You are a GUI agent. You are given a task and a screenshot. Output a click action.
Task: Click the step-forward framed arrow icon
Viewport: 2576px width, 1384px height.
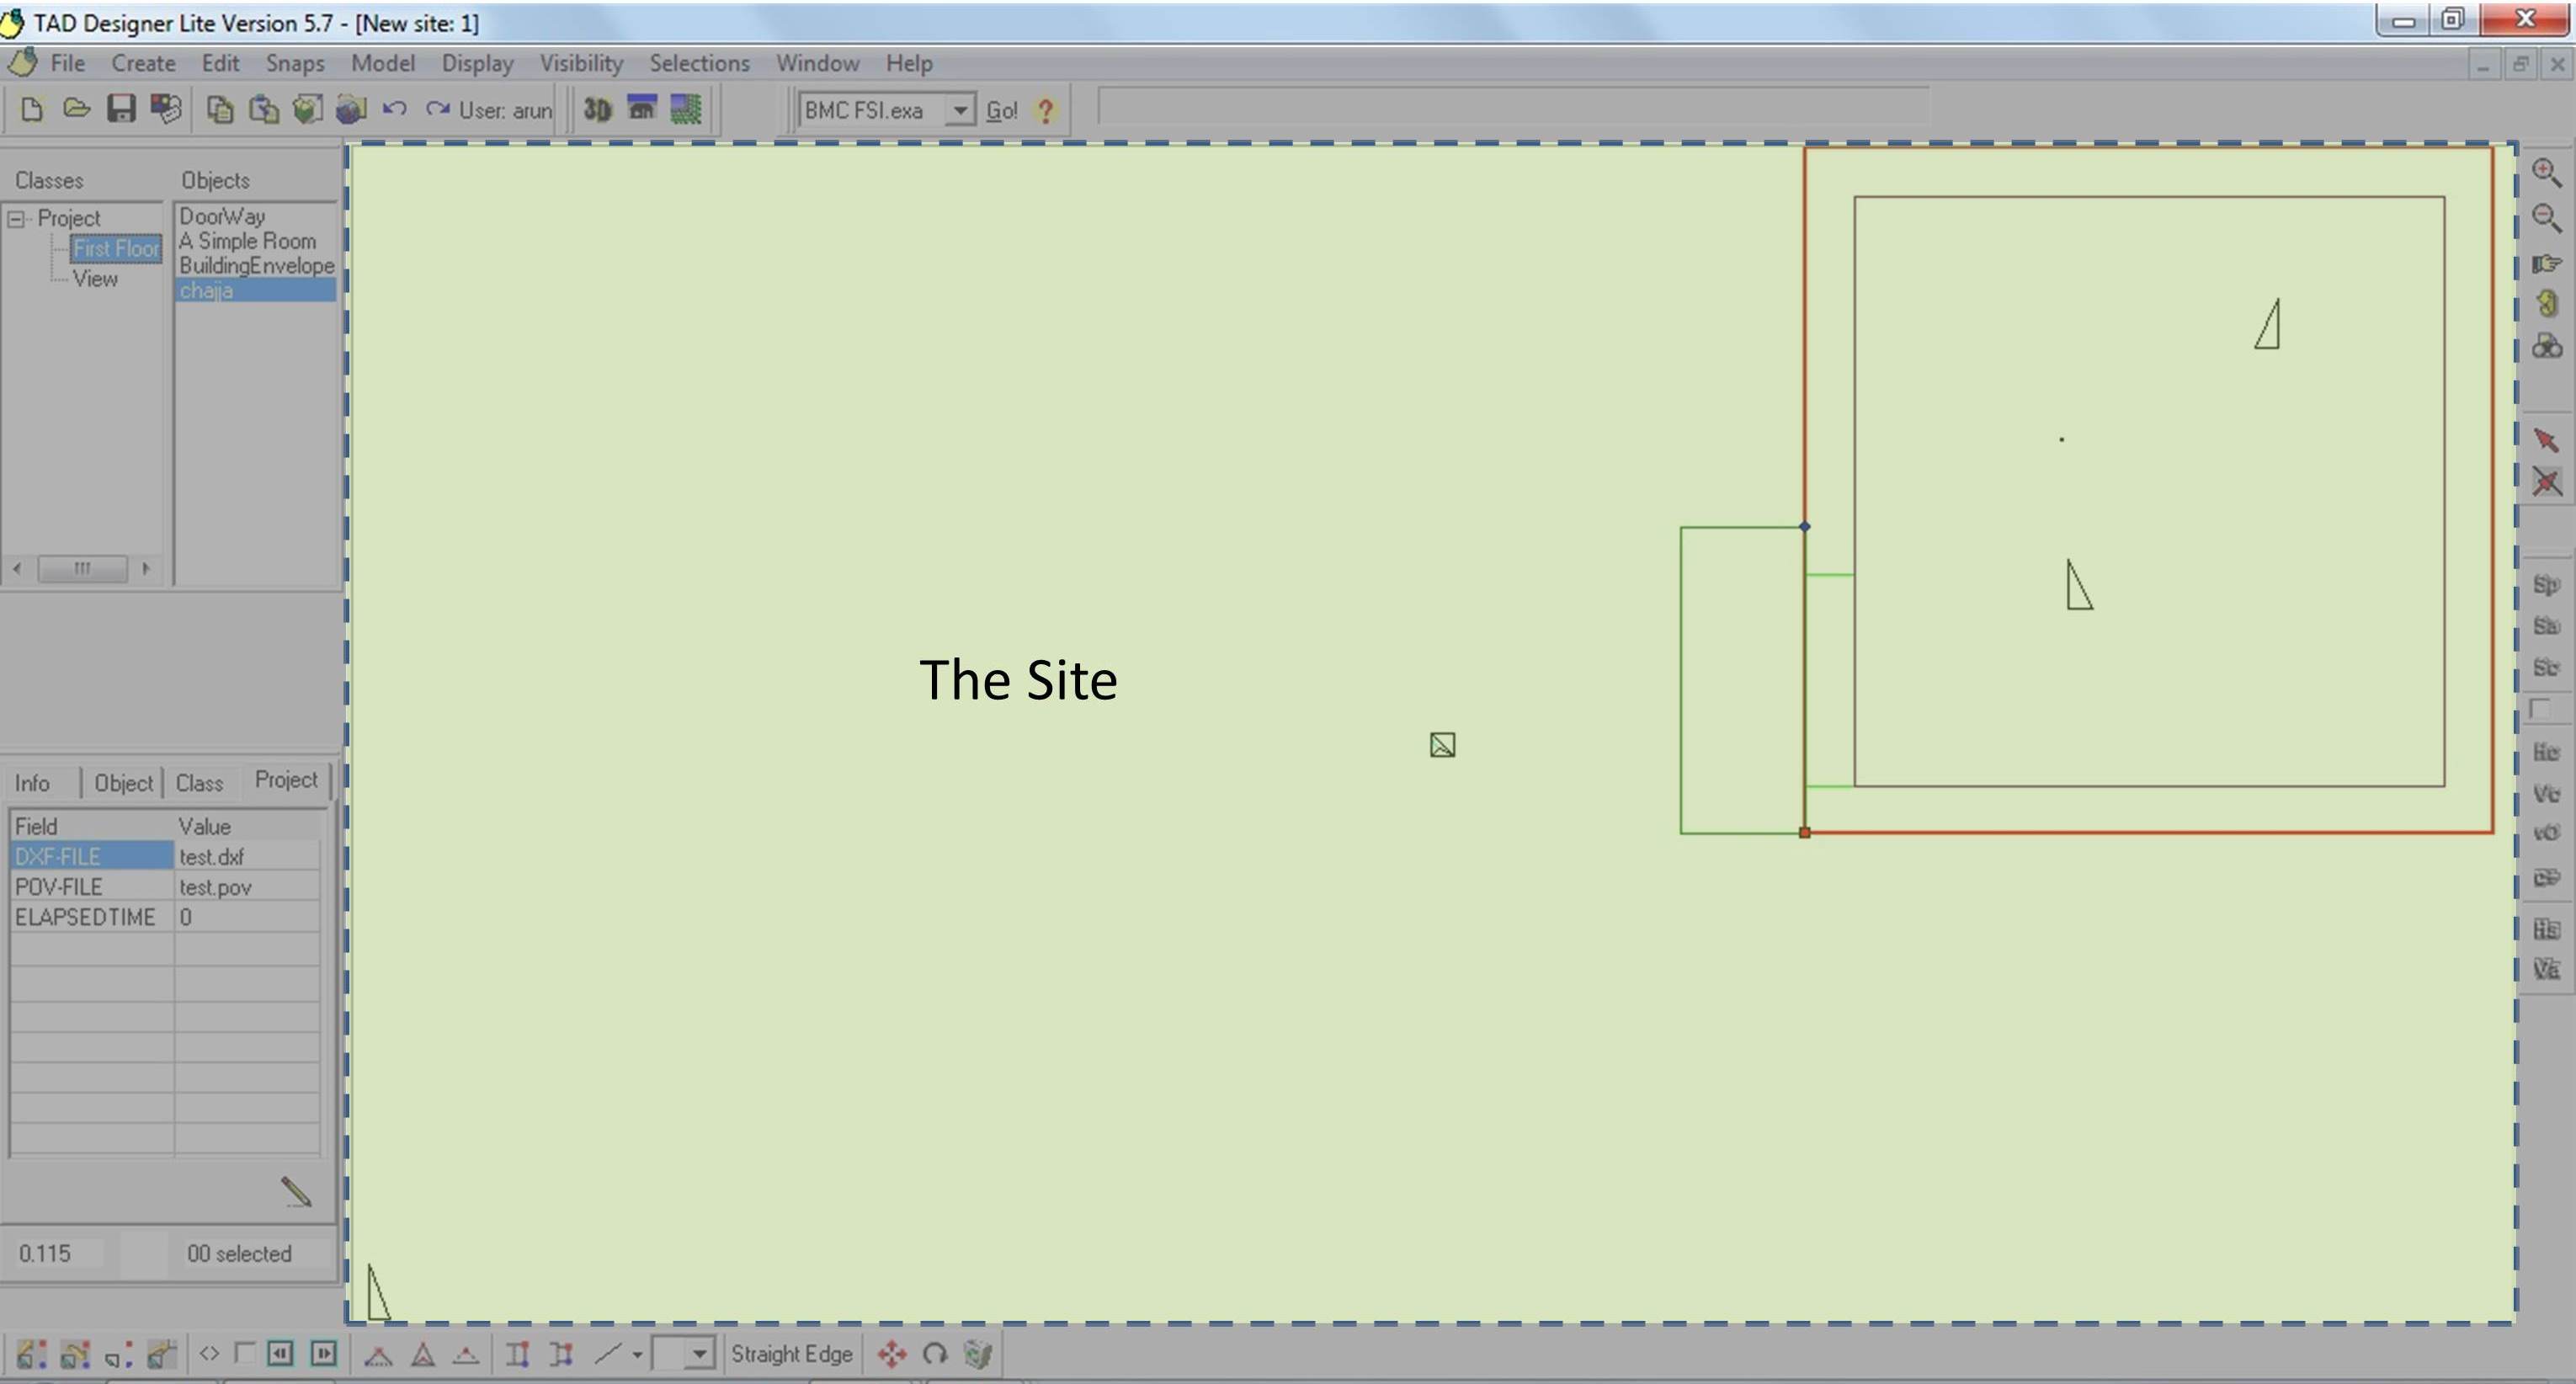pyautogui.click(x=323, y=1353)
